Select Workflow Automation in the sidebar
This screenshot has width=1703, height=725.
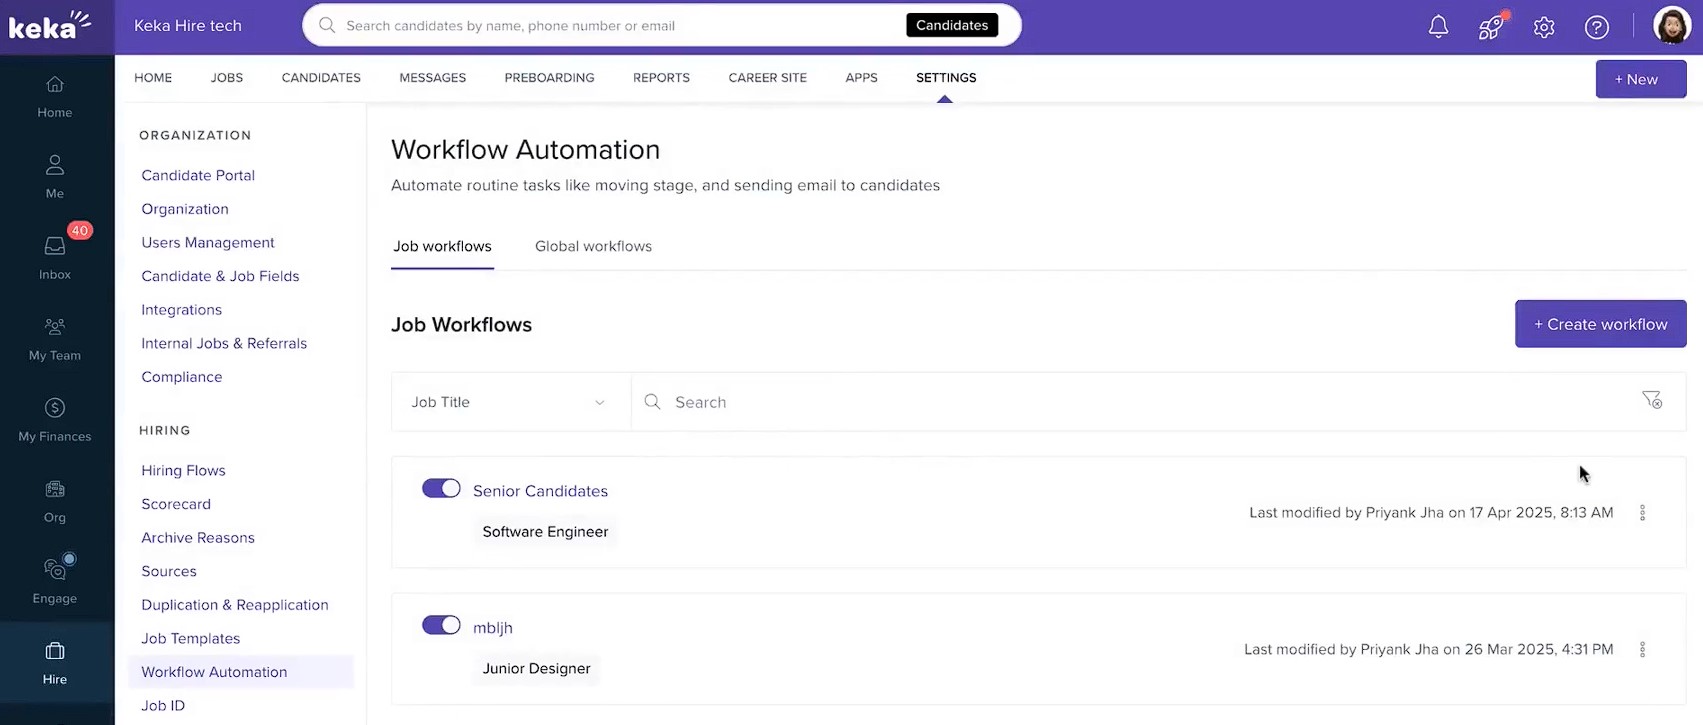241,672
